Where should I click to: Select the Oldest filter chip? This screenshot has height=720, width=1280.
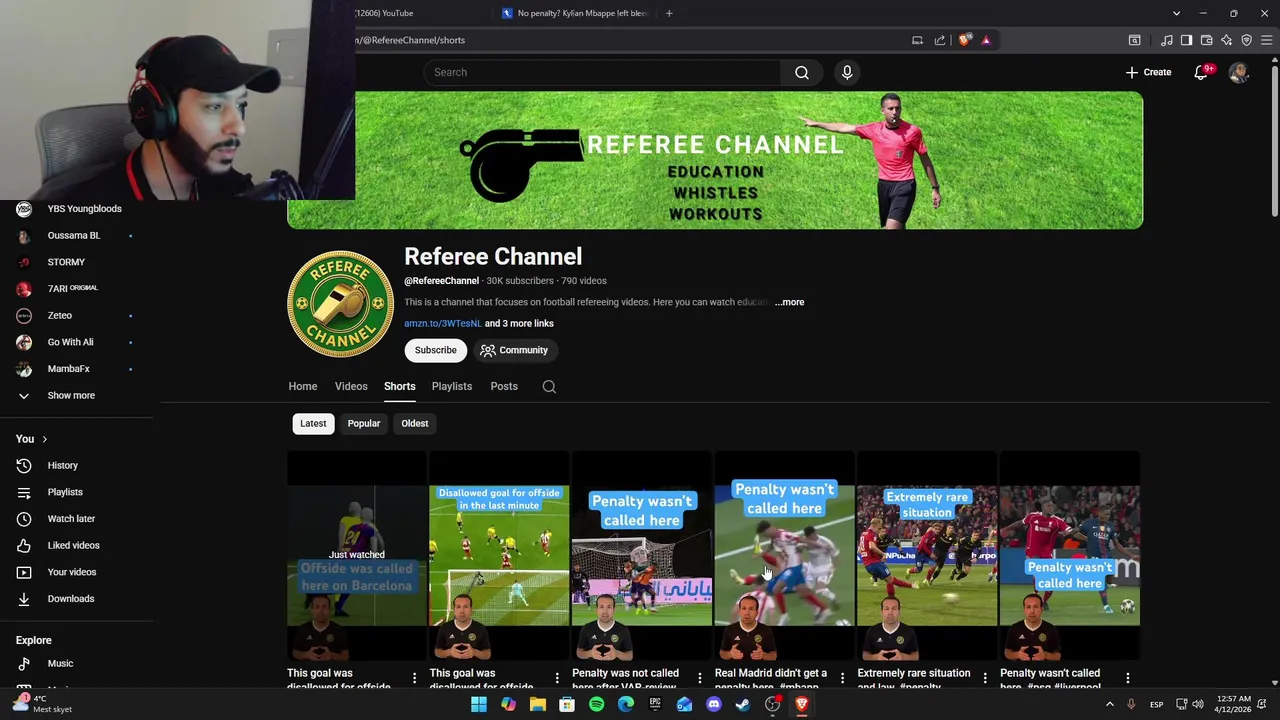click(415, 423)
